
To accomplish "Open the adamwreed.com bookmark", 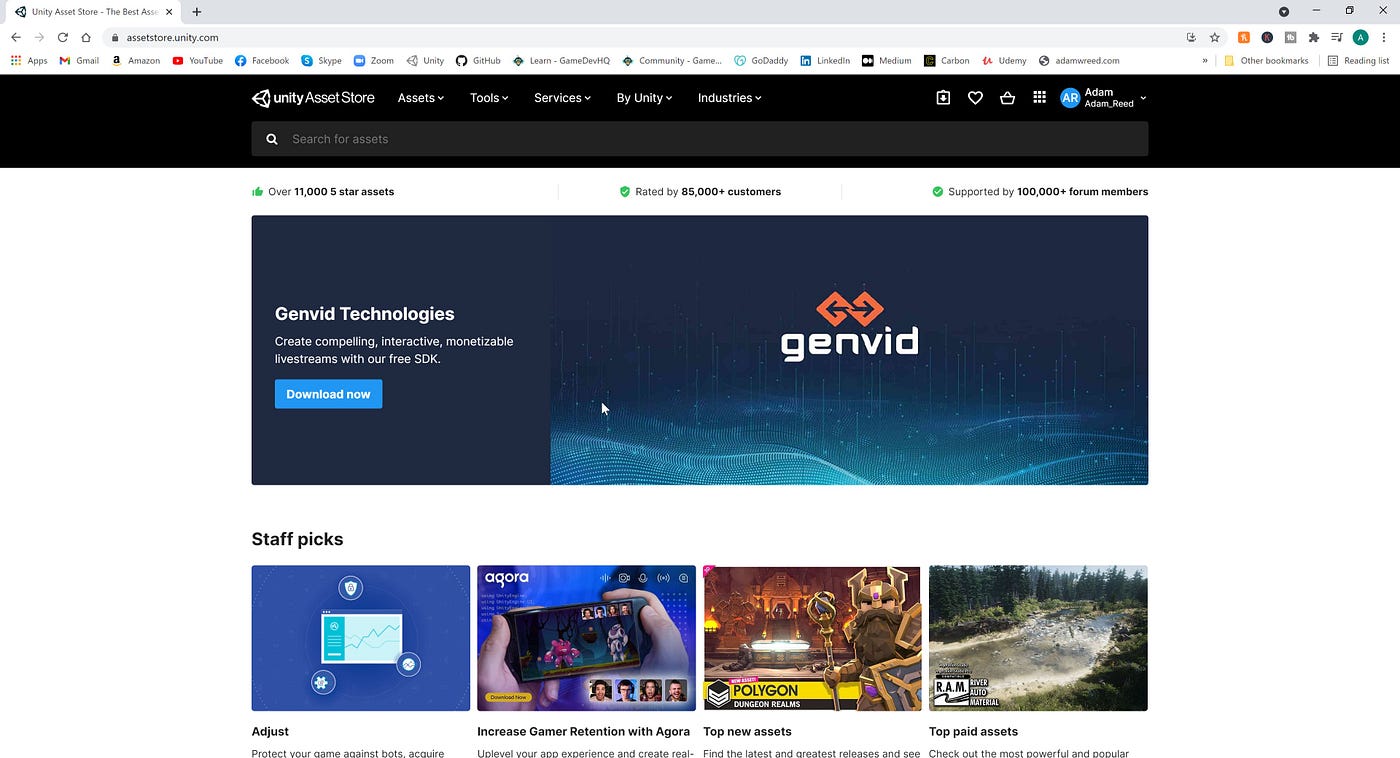I will pos(1079,61).
